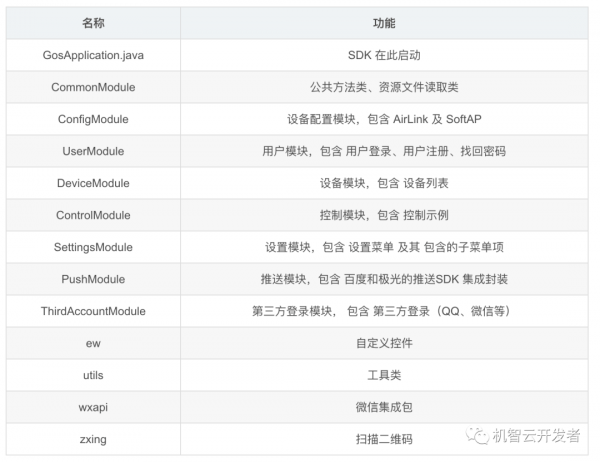600x462 pixels.
Task: Click the 名称 column header
Action: pyautogui.click(x=93, y=22)
